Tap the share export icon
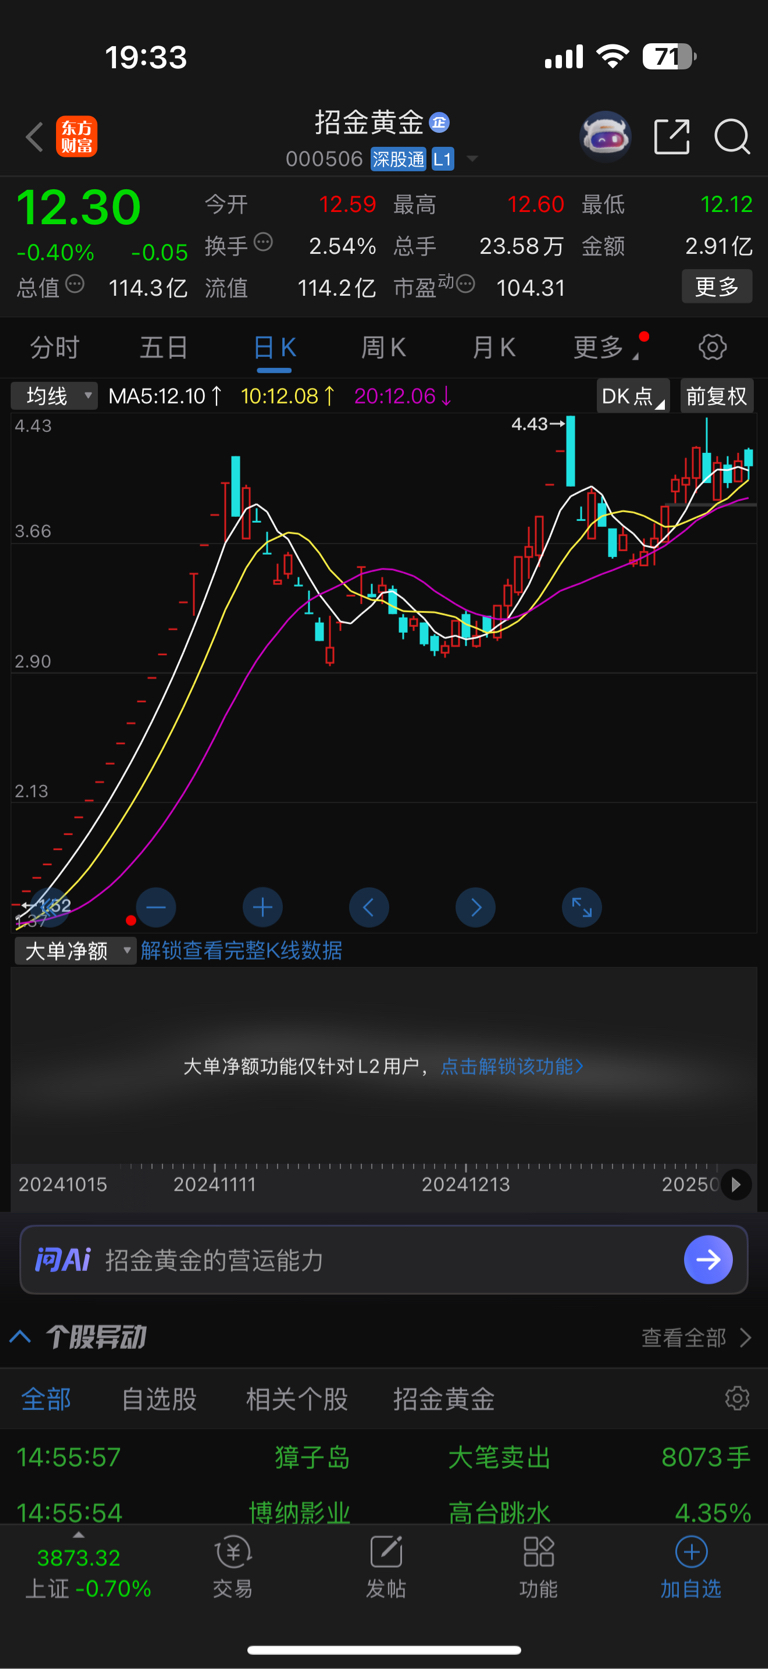 point(672,136)
